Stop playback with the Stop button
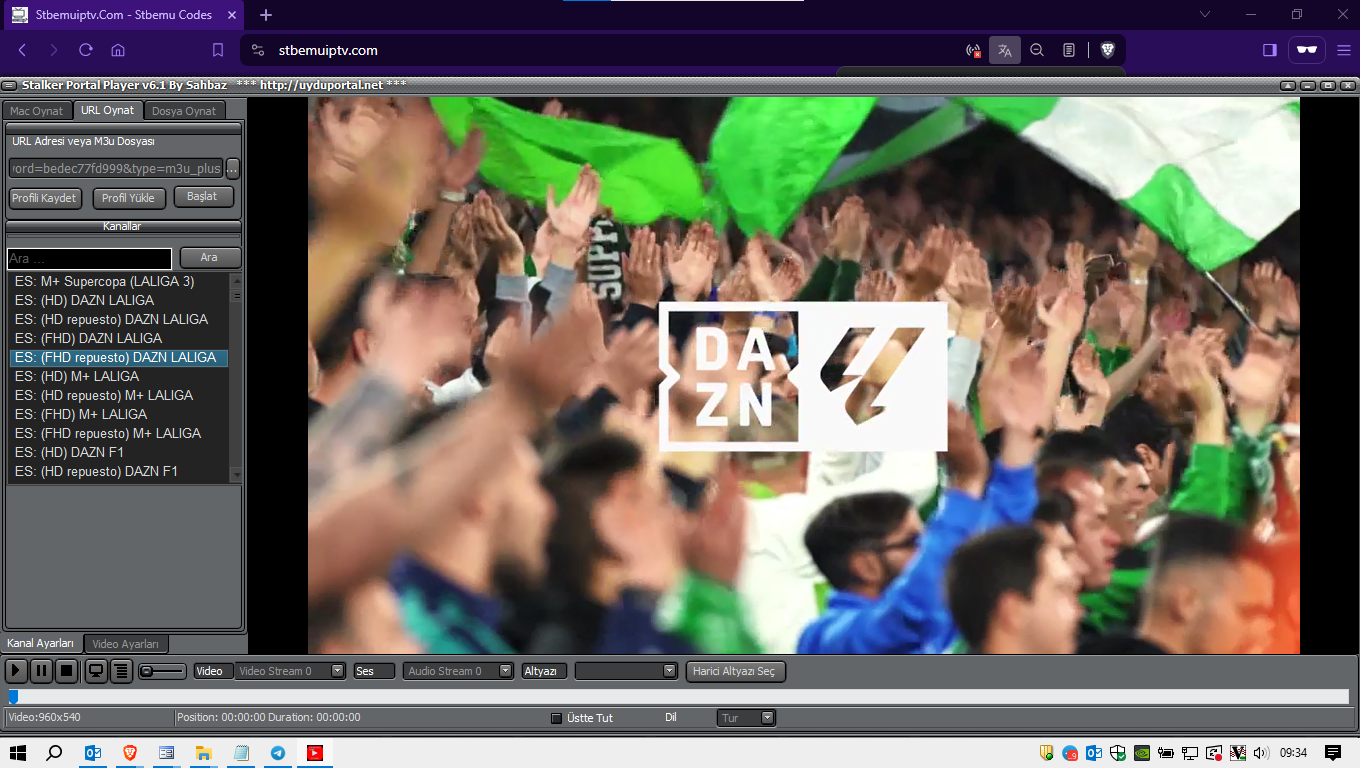 coord(66,671)
